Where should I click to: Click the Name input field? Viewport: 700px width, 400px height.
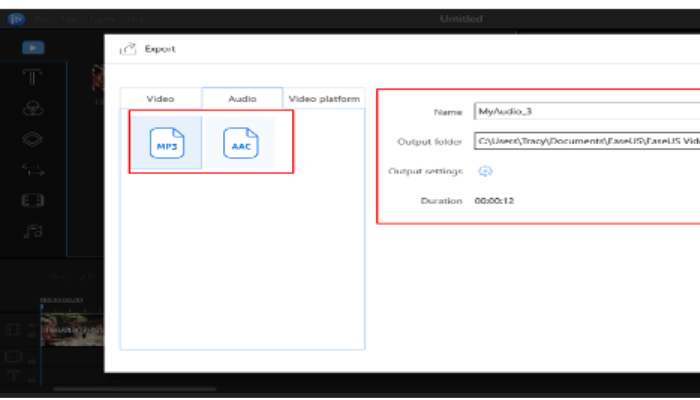(587, 111)
